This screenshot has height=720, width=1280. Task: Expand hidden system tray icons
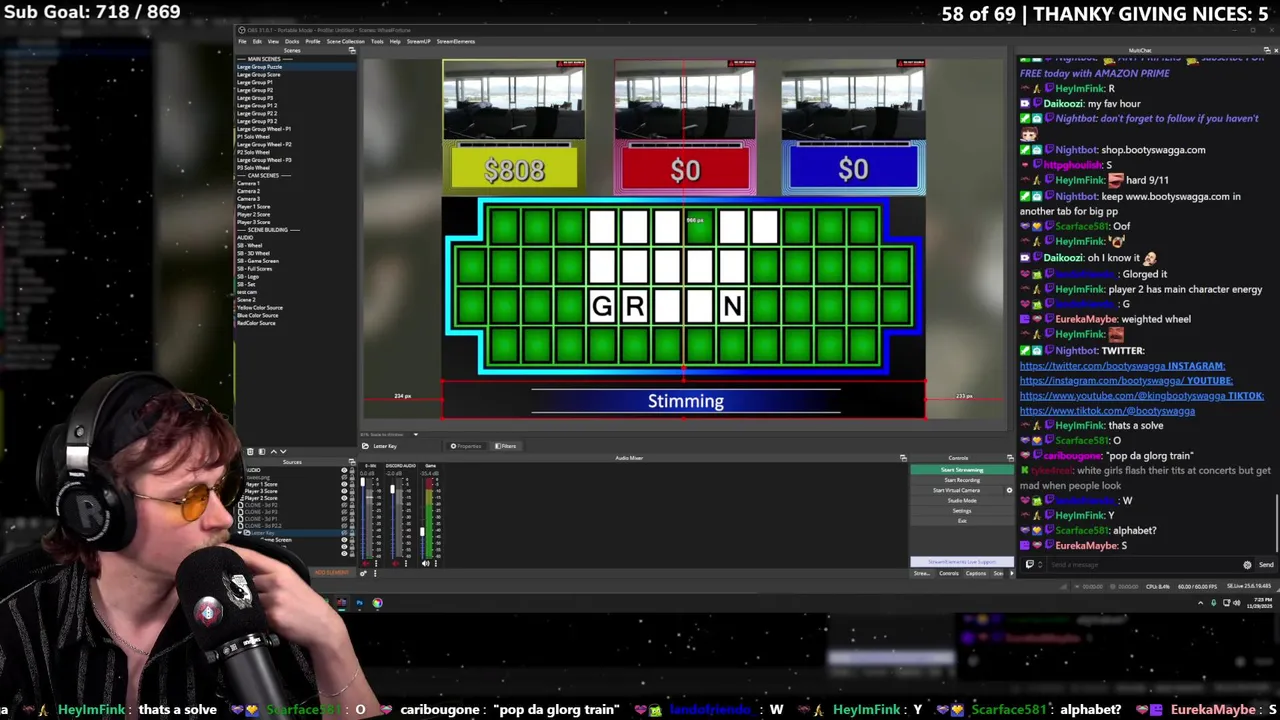click(x=1200, y=603)
